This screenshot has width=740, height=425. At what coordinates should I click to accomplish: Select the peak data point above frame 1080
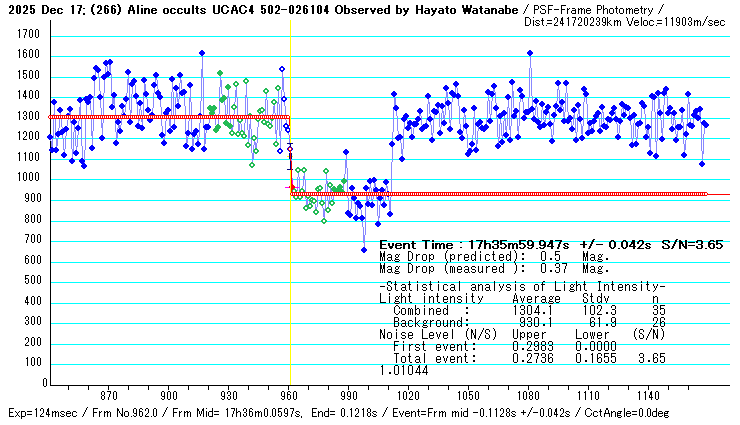530,53
